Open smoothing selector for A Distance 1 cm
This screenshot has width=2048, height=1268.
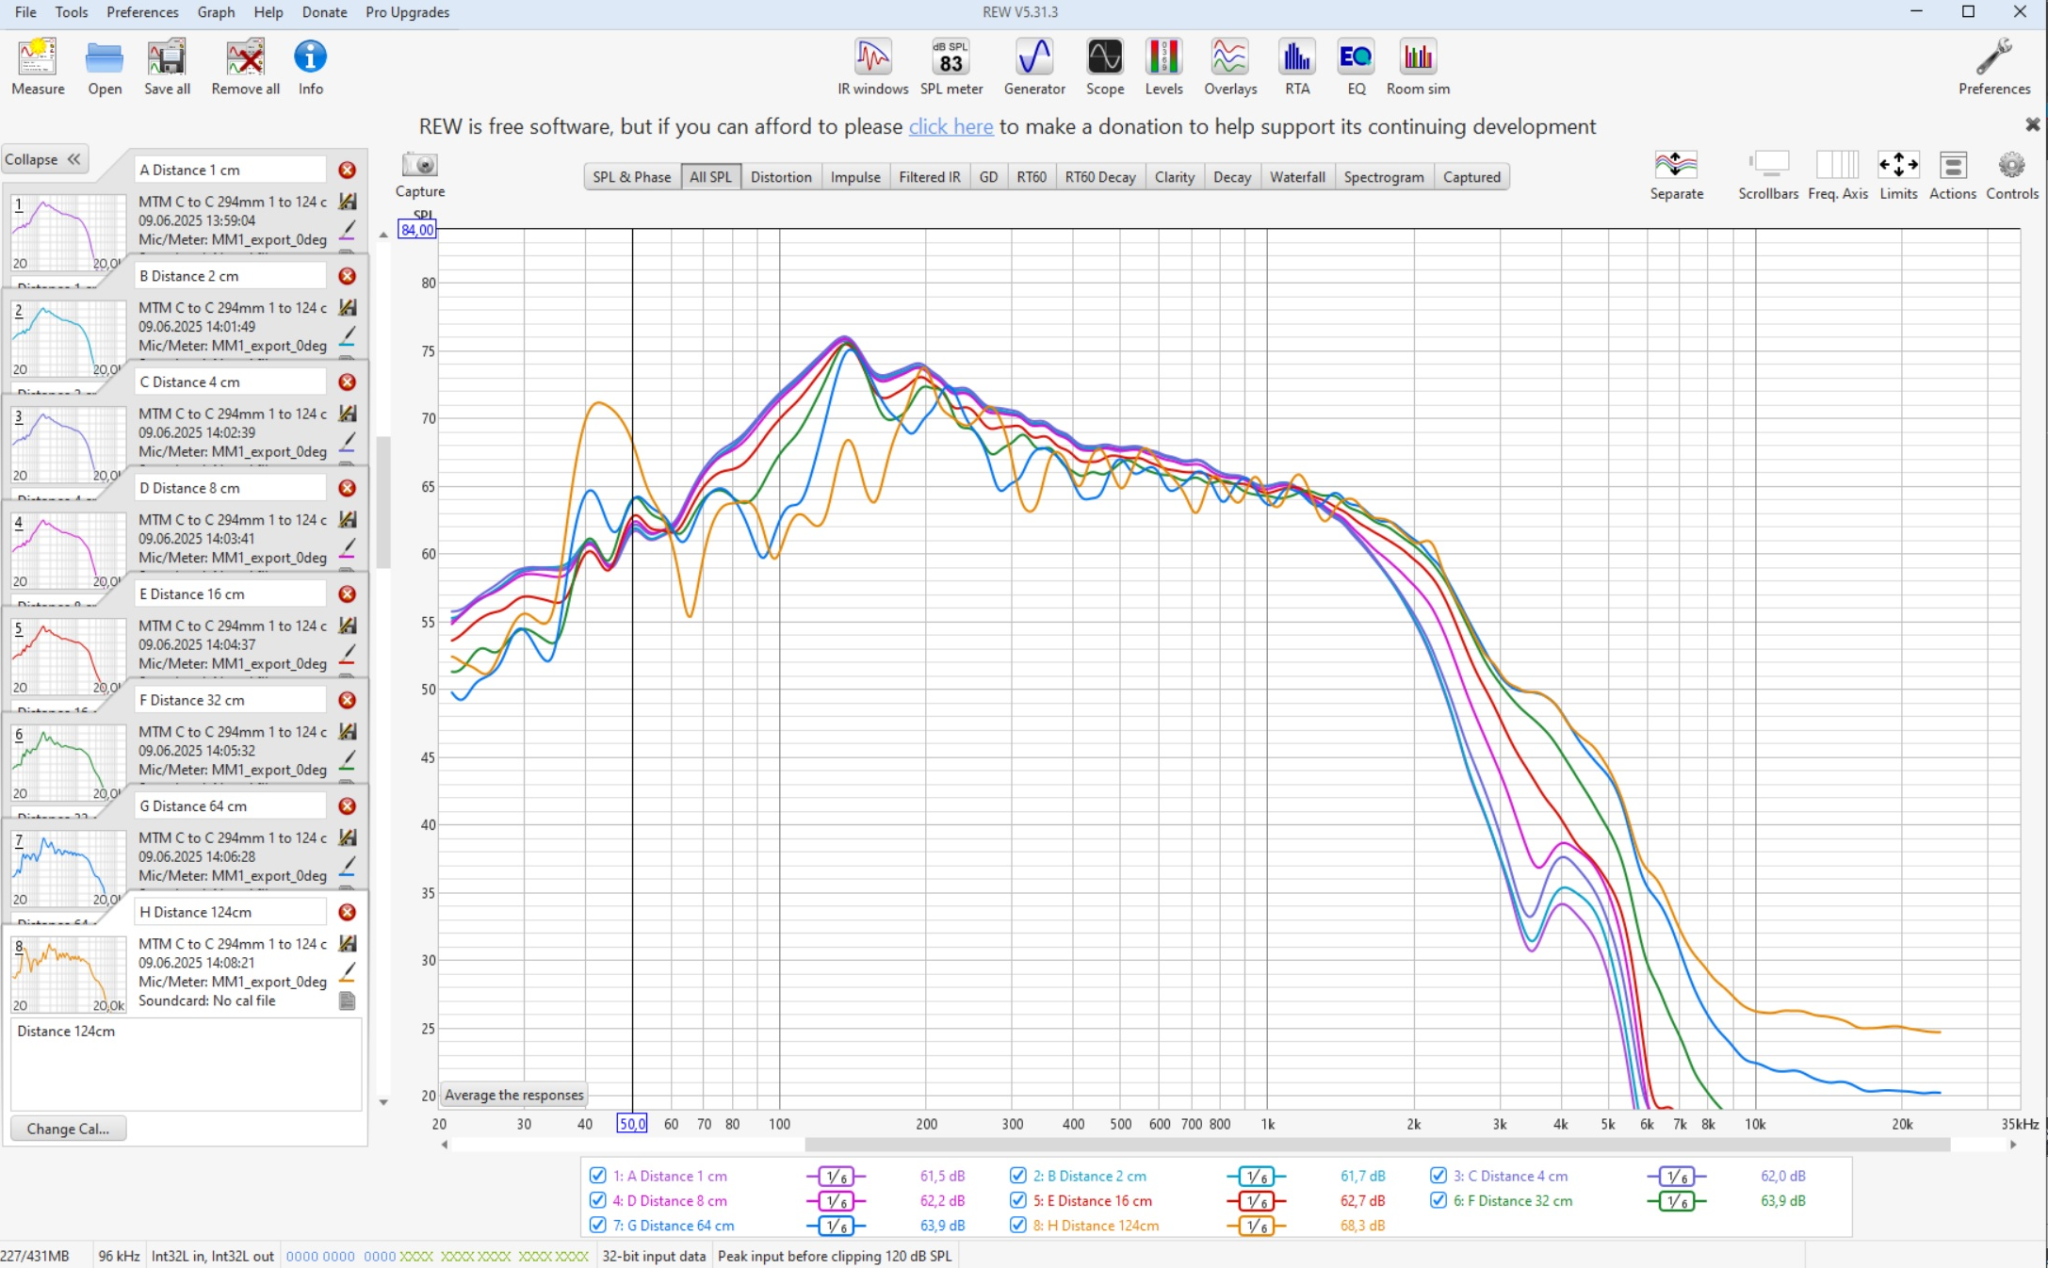tap(836, 1176)
